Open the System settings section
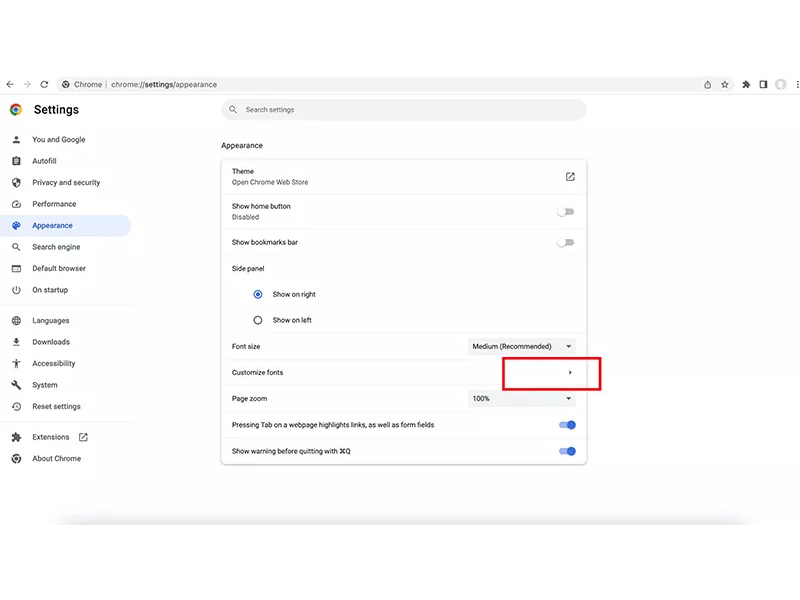800x600 pixels. [45, 385]
